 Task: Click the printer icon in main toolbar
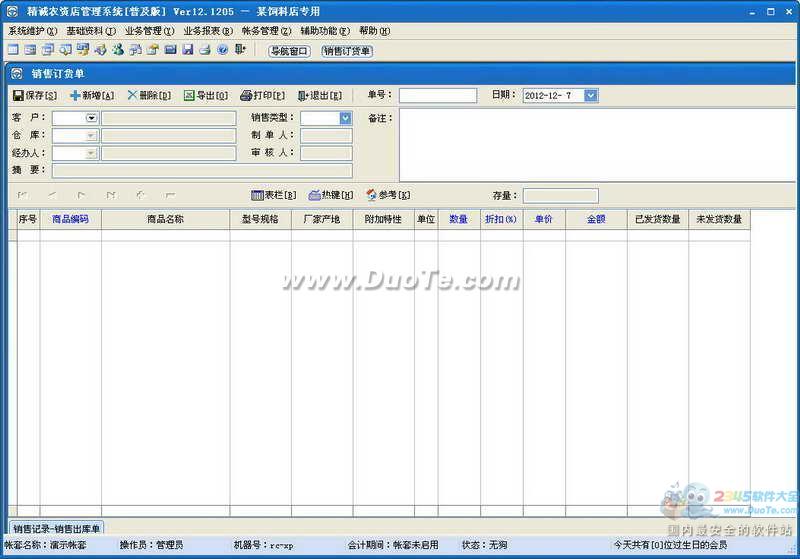tap(205, 49)
